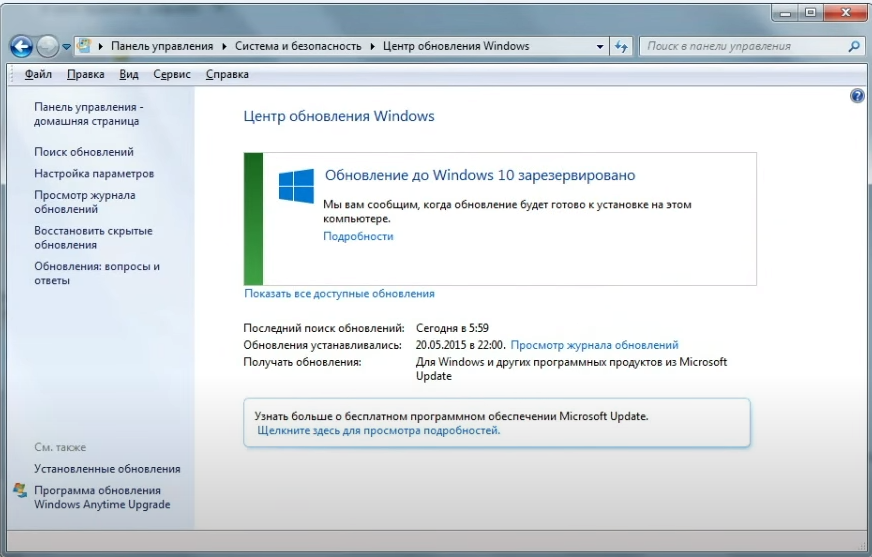Screen dimensions: 872x557
Task: Open sidebar Просмотр журнала обновлений link
Action: coord(85,202)
